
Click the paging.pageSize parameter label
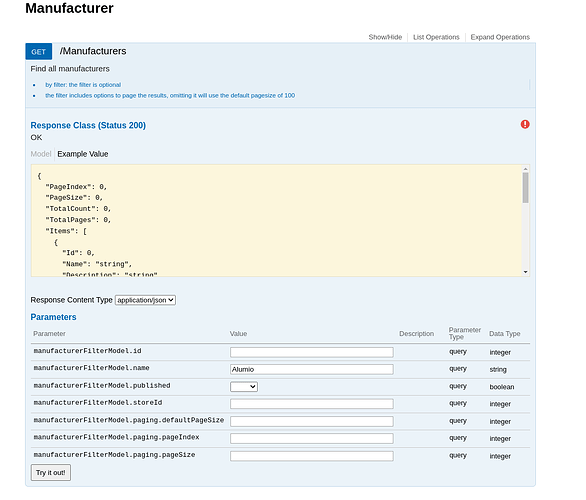114,455
